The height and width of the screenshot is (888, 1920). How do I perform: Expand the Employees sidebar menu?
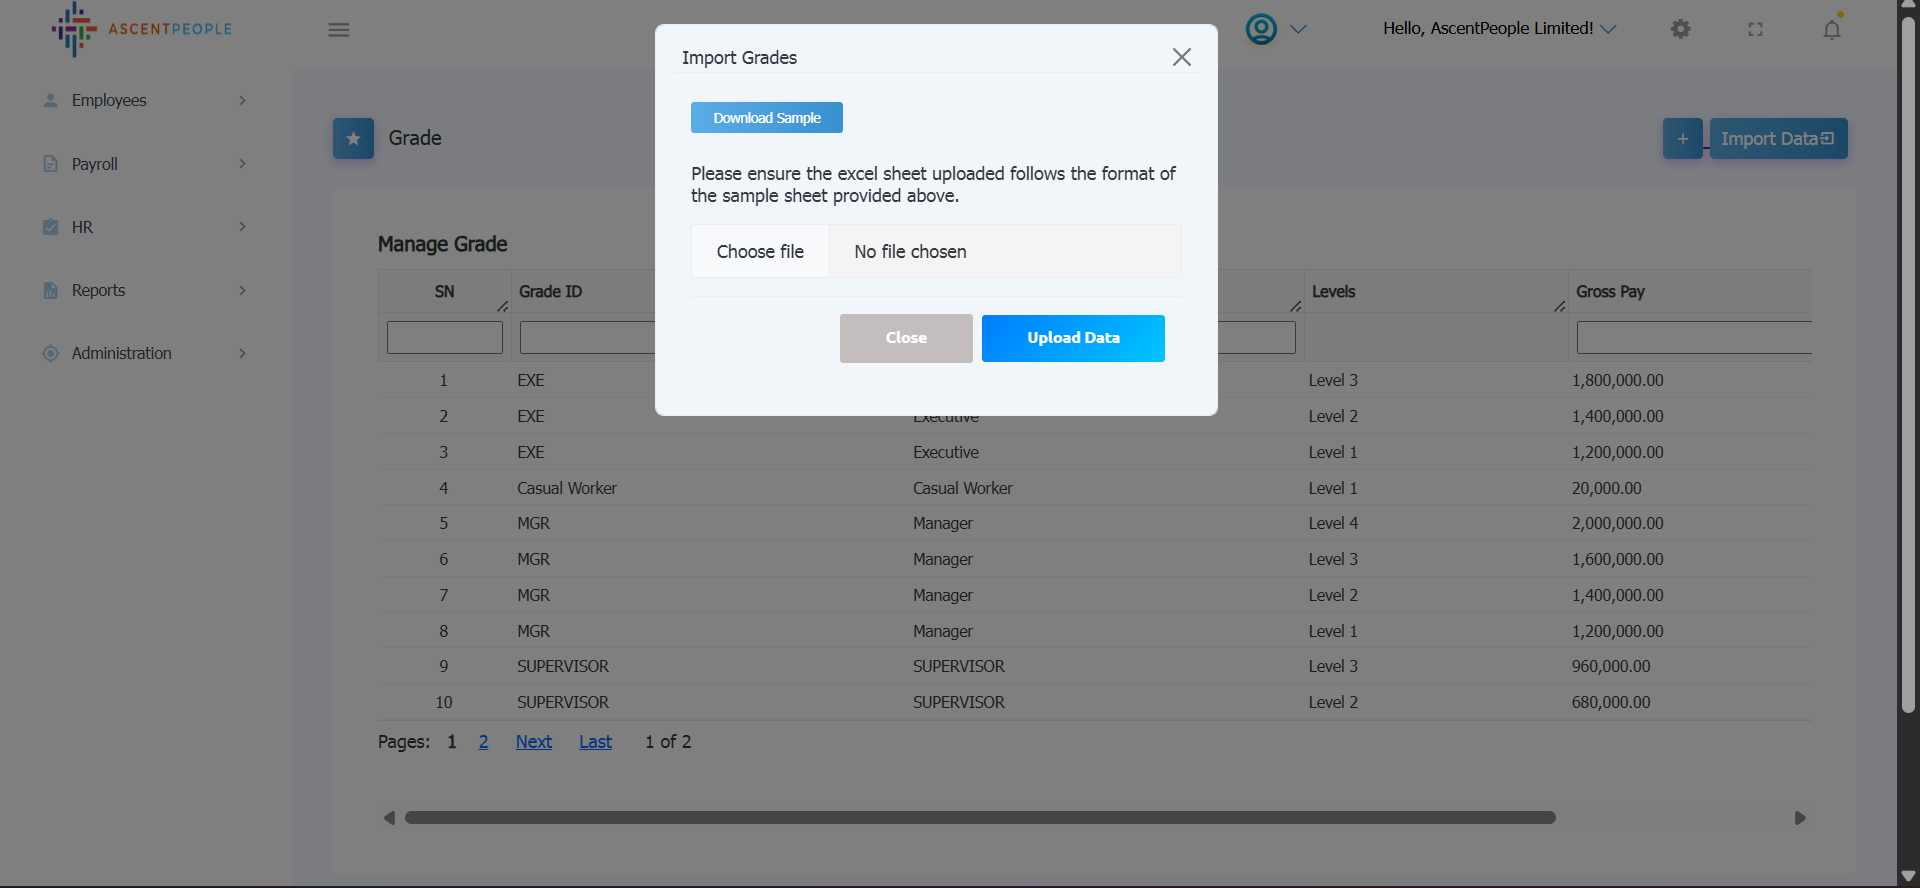(143, 101)
